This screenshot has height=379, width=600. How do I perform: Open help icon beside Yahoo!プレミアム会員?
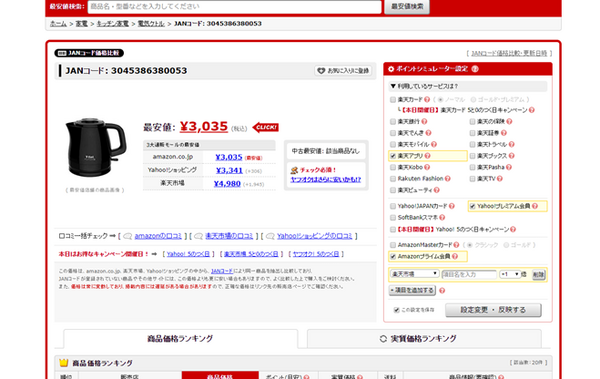[x=535, y=206]
